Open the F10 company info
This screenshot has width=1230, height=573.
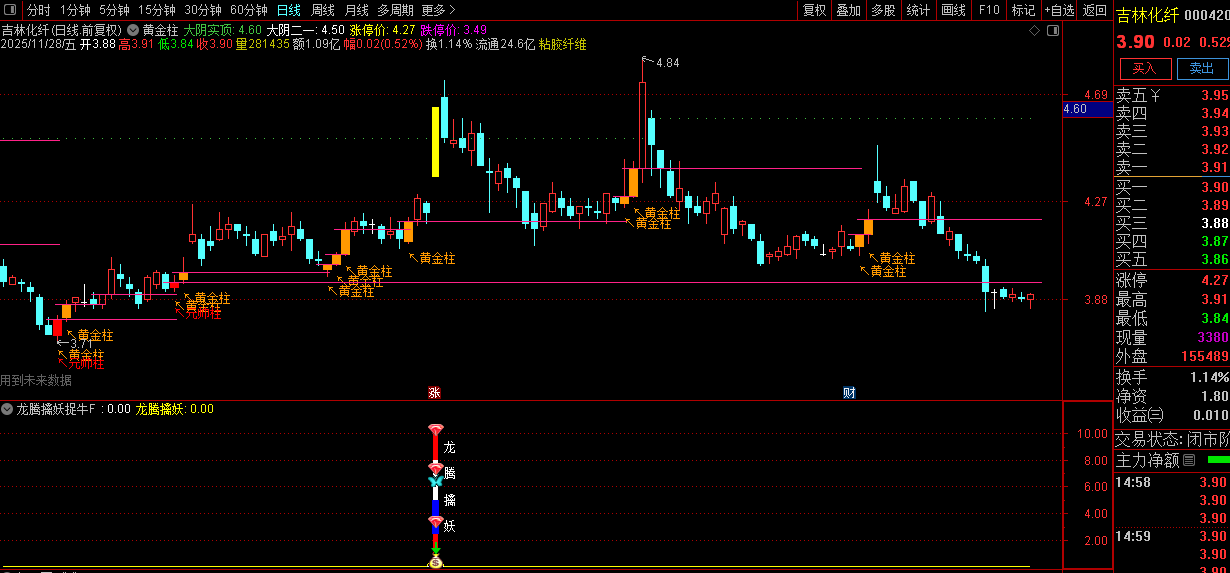tap(989, 10)
